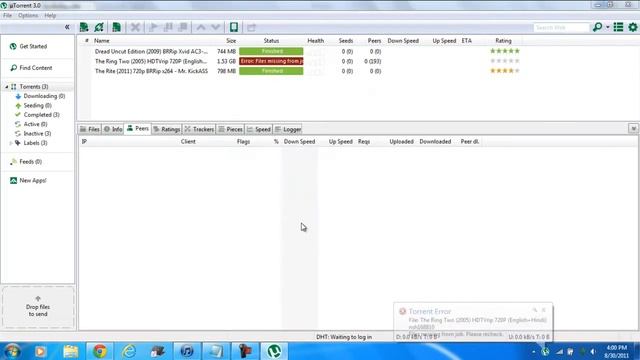Viewport: 640px width, 360px height.
Task: Click in the Search Web field
Action: coord(562,27)
